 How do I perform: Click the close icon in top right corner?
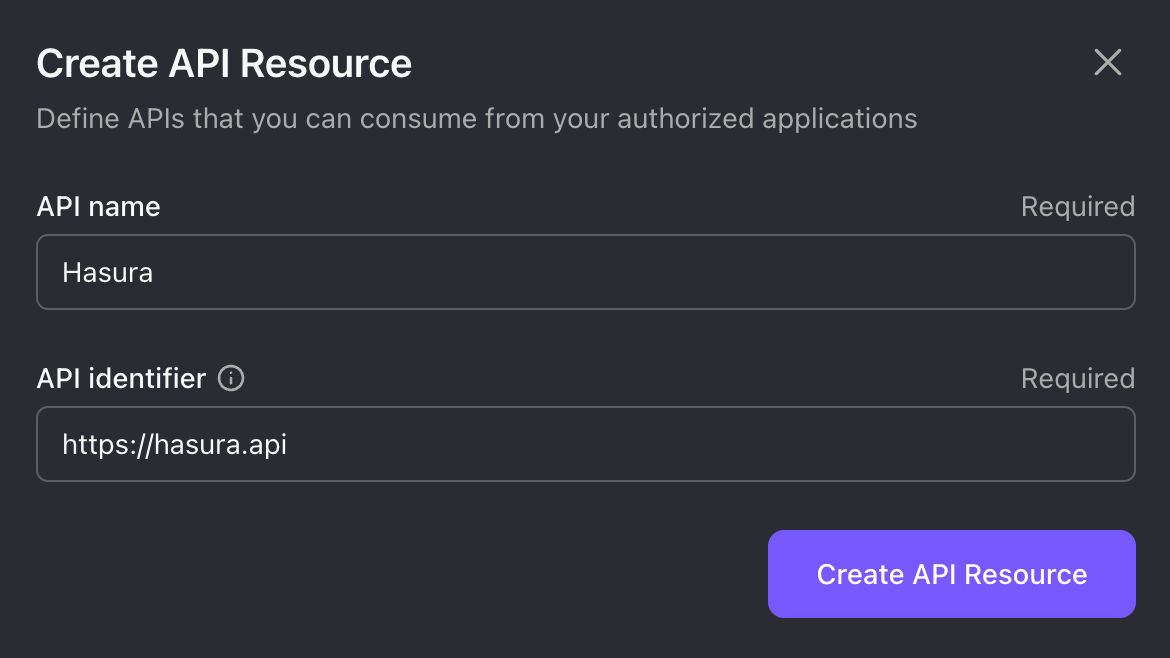pyautogui.click(x=1107, y=62)
